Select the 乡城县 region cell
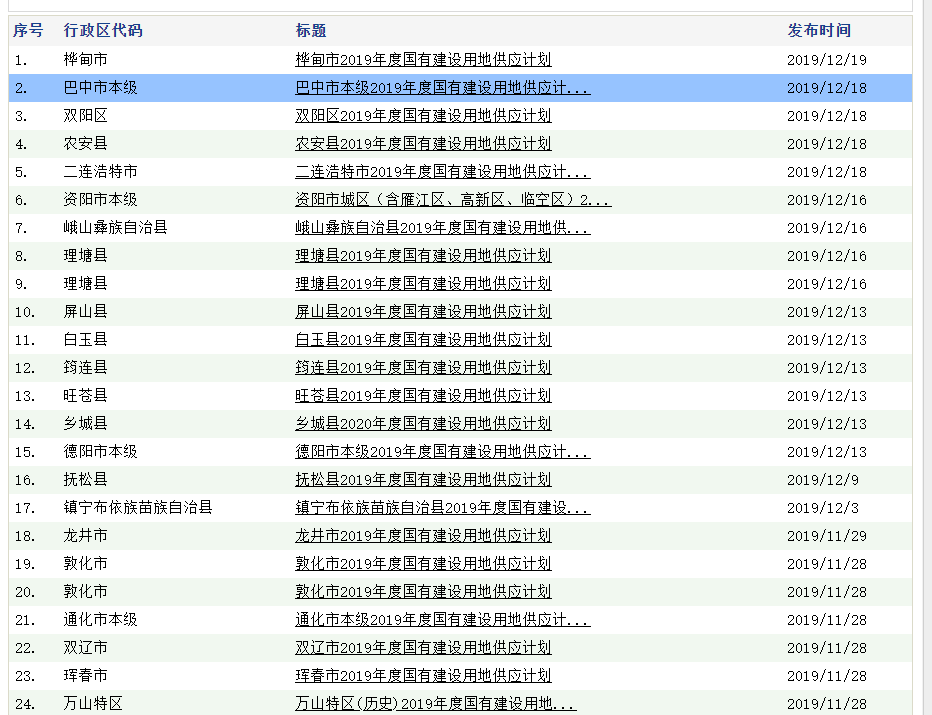932x715 pixels. (x=86, y=424)
